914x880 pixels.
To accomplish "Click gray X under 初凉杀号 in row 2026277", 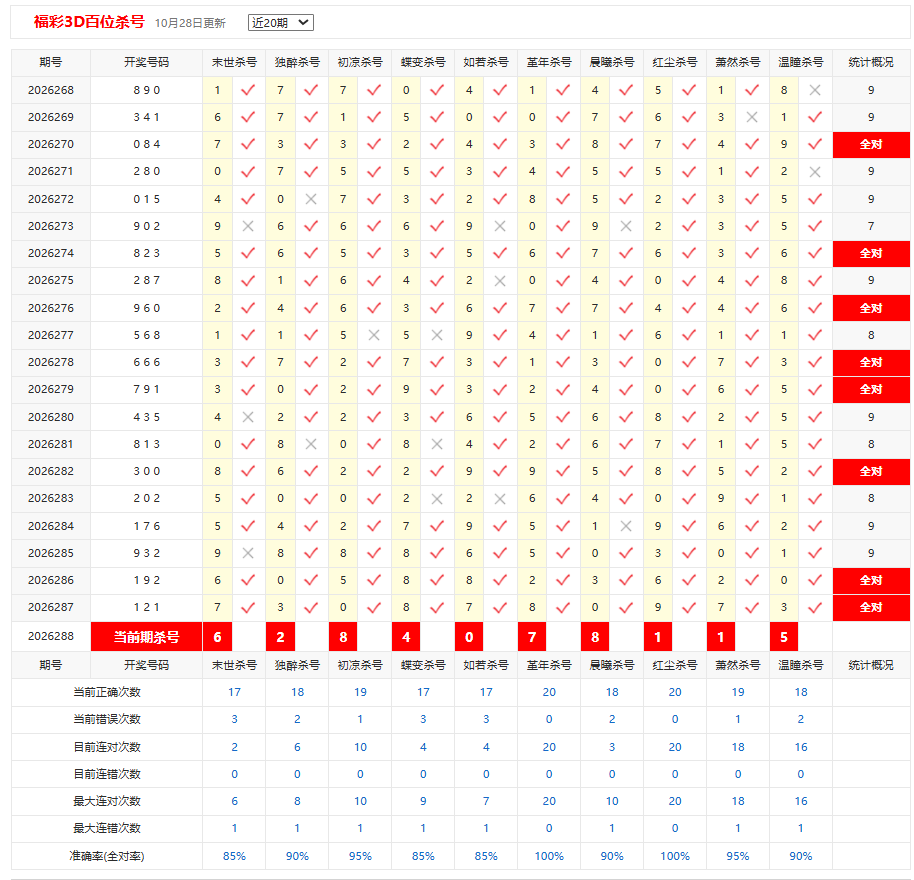I will click(x=374, y=335).
